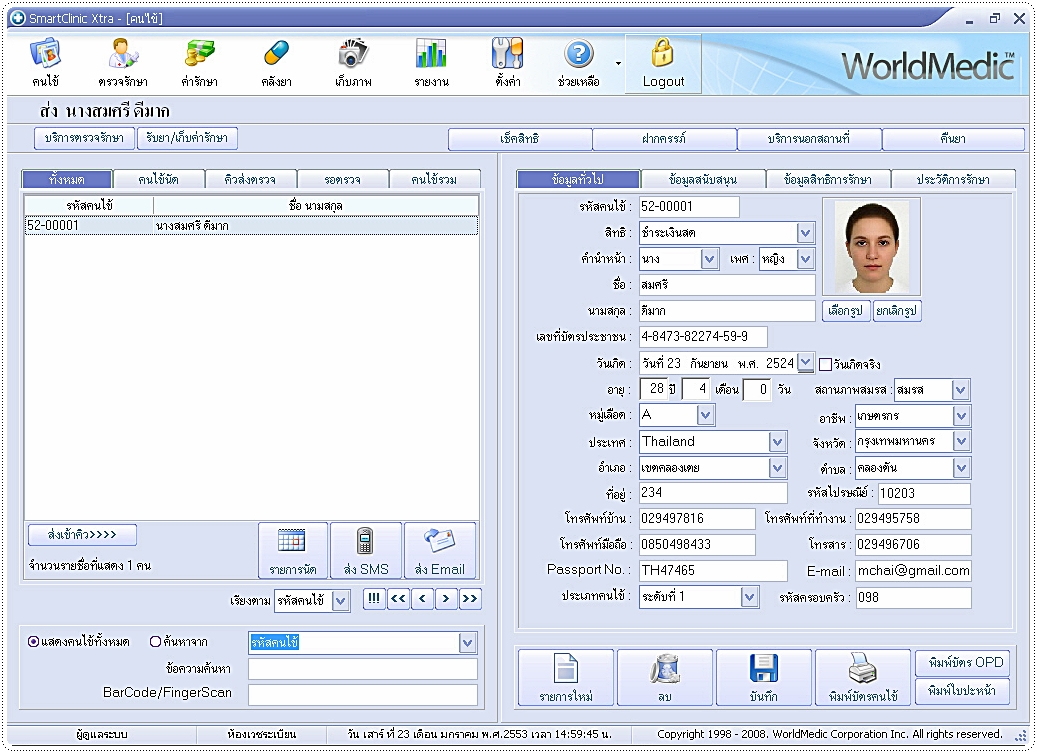
Task: Tick the วันเกิดจริง checkbox
Action: [825, 364]
